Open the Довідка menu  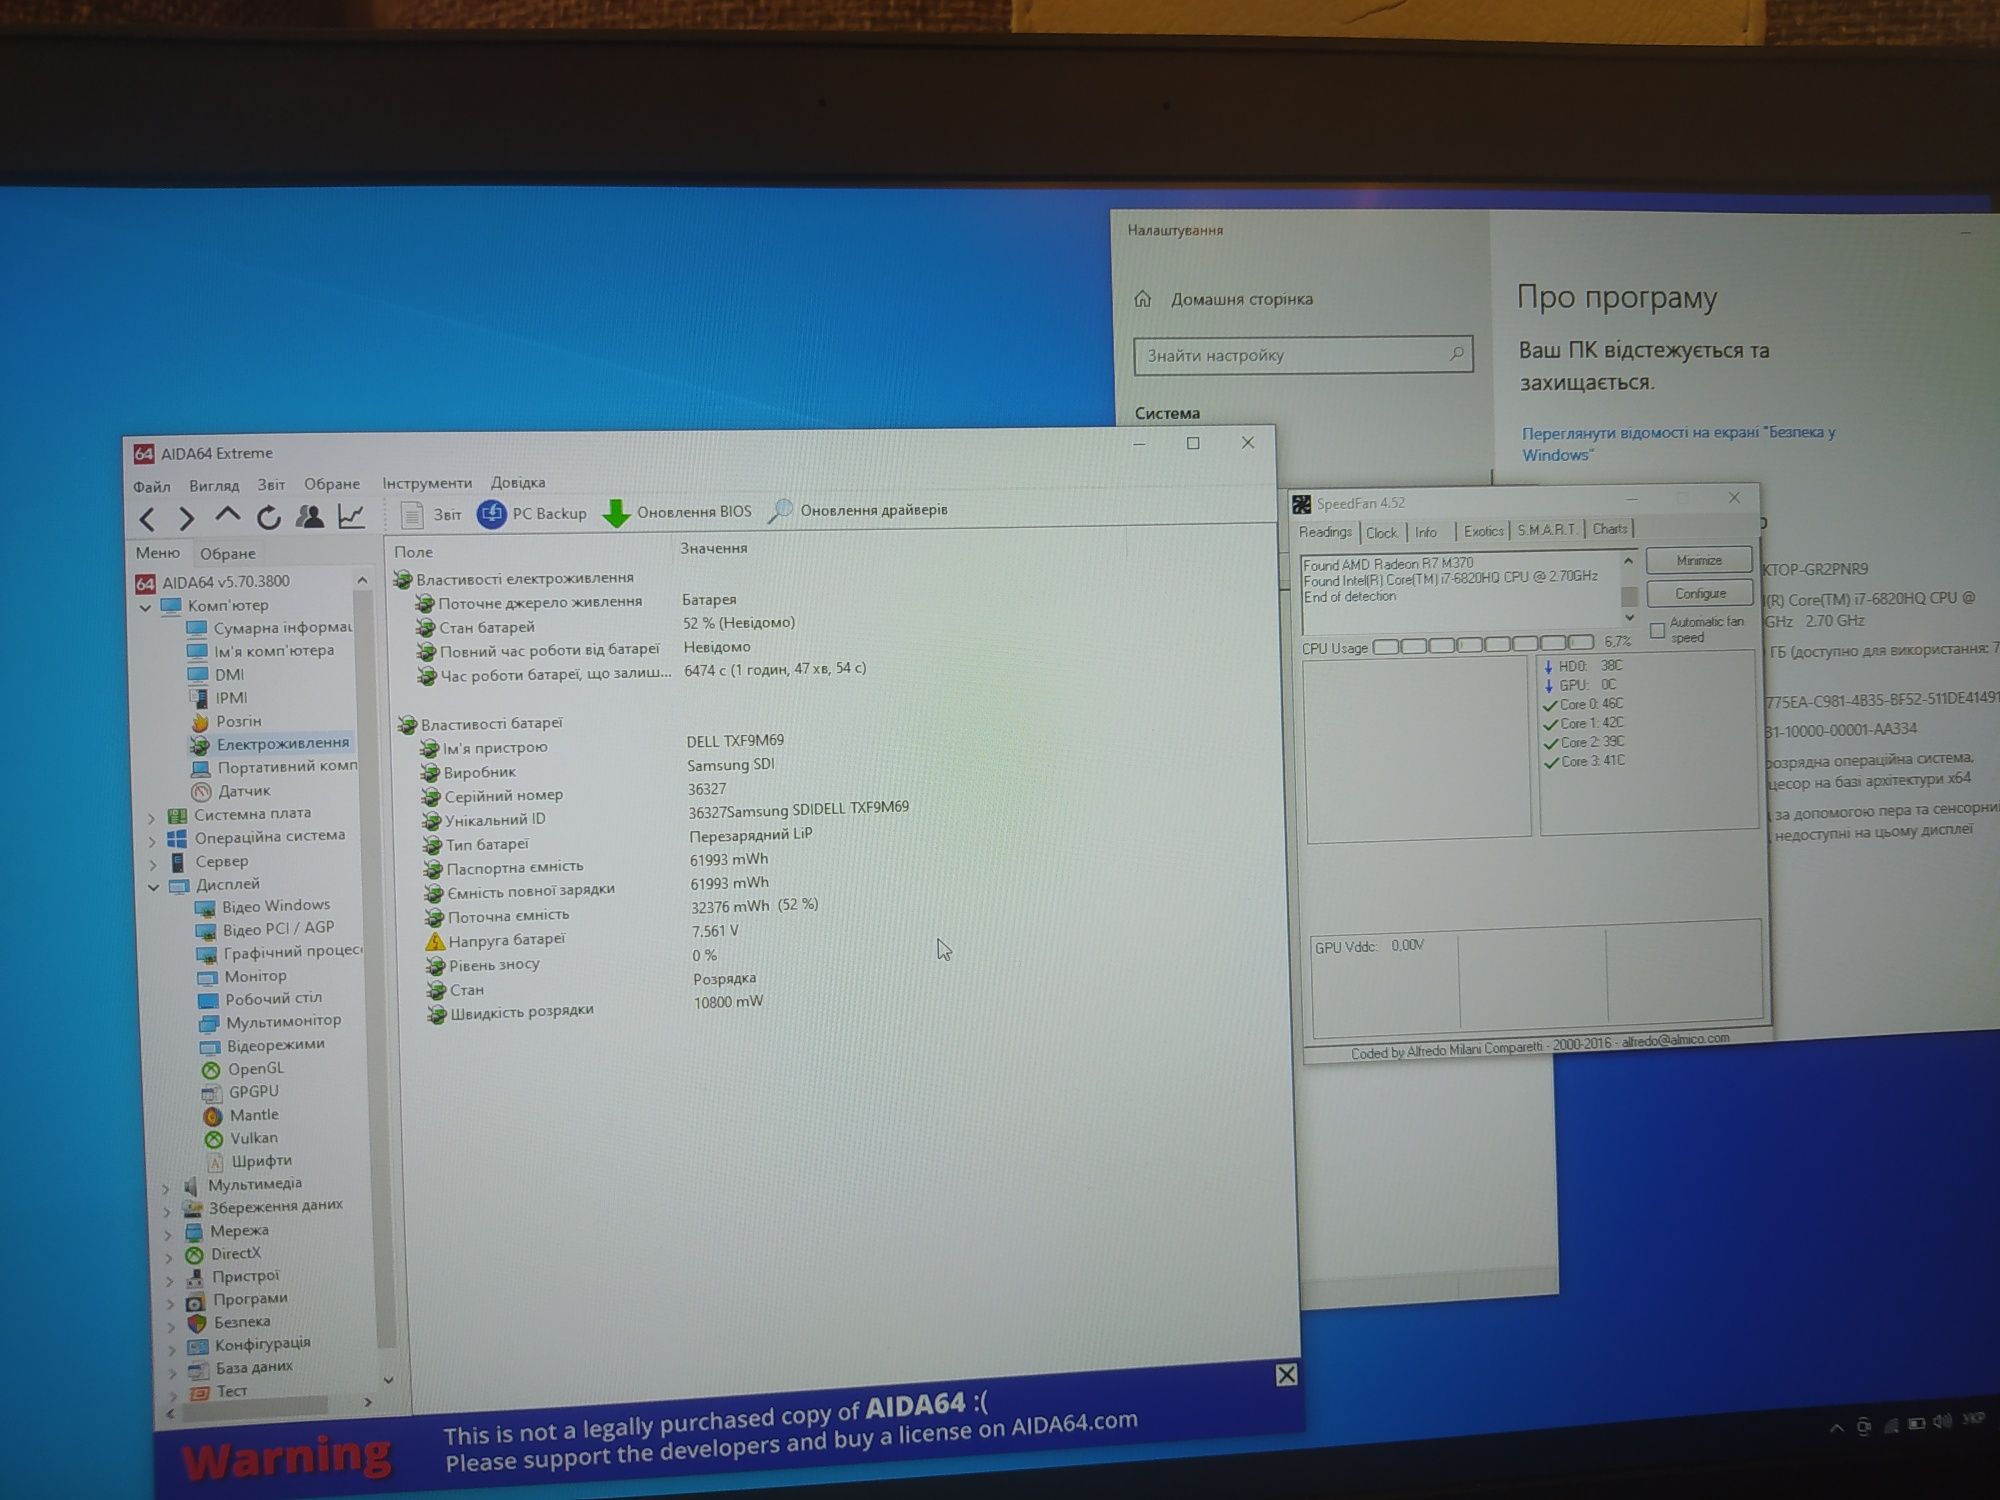(x=518, y=482)
